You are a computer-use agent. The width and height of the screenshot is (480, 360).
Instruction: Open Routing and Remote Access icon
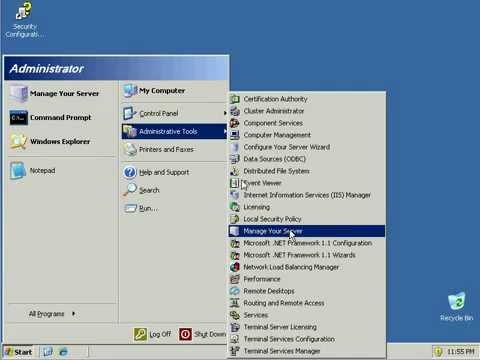(x=235, y=303)
